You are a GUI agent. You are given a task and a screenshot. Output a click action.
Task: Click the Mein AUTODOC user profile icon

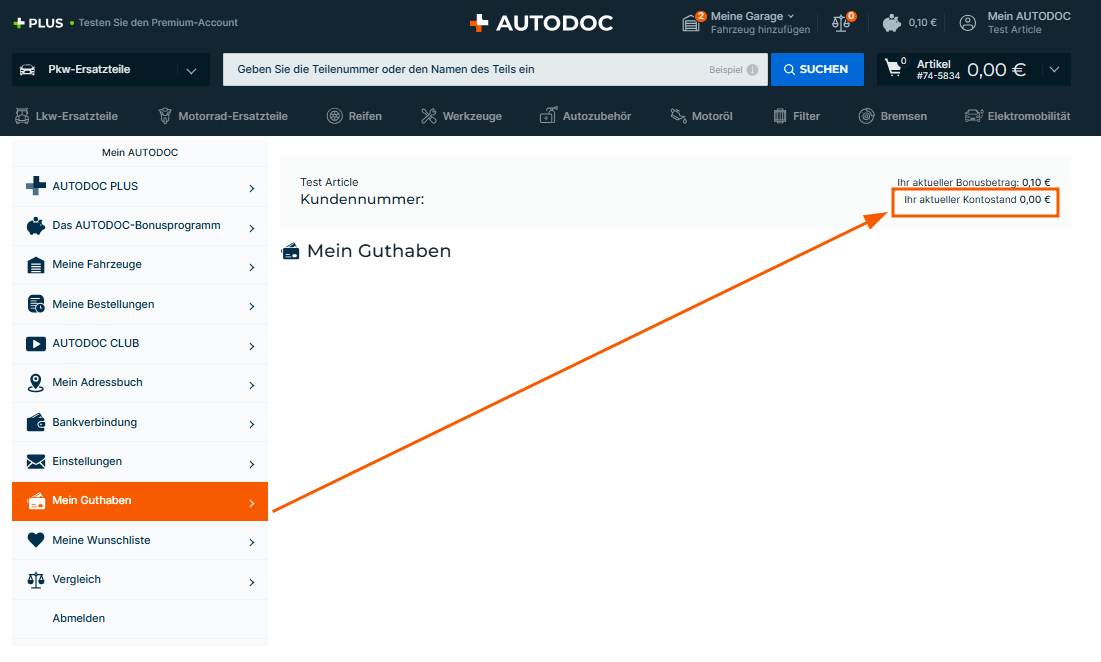[x=967, y=22]
